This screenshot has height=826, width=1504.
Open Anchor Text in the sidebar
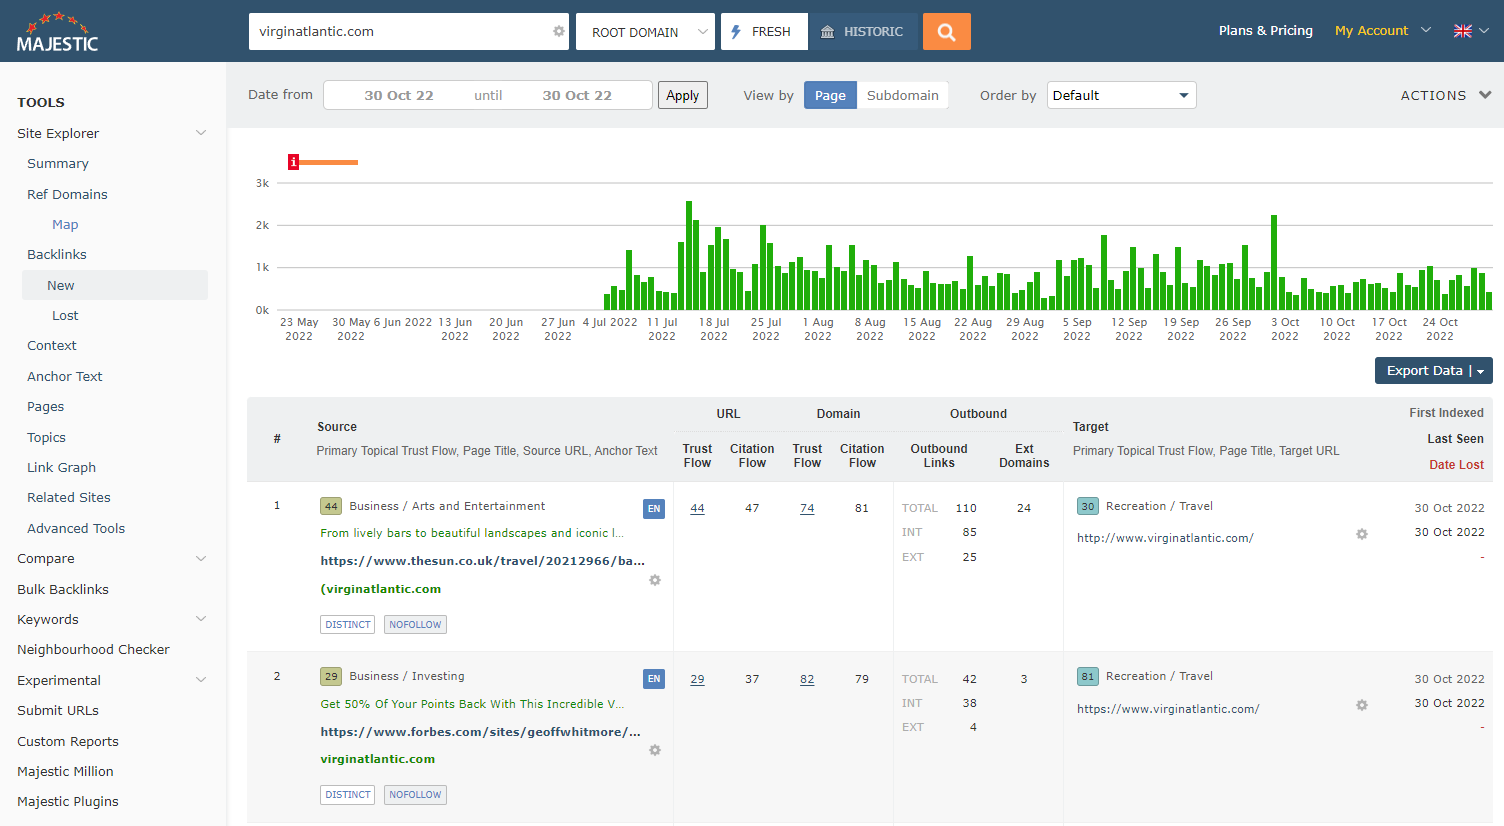[65, 376]
